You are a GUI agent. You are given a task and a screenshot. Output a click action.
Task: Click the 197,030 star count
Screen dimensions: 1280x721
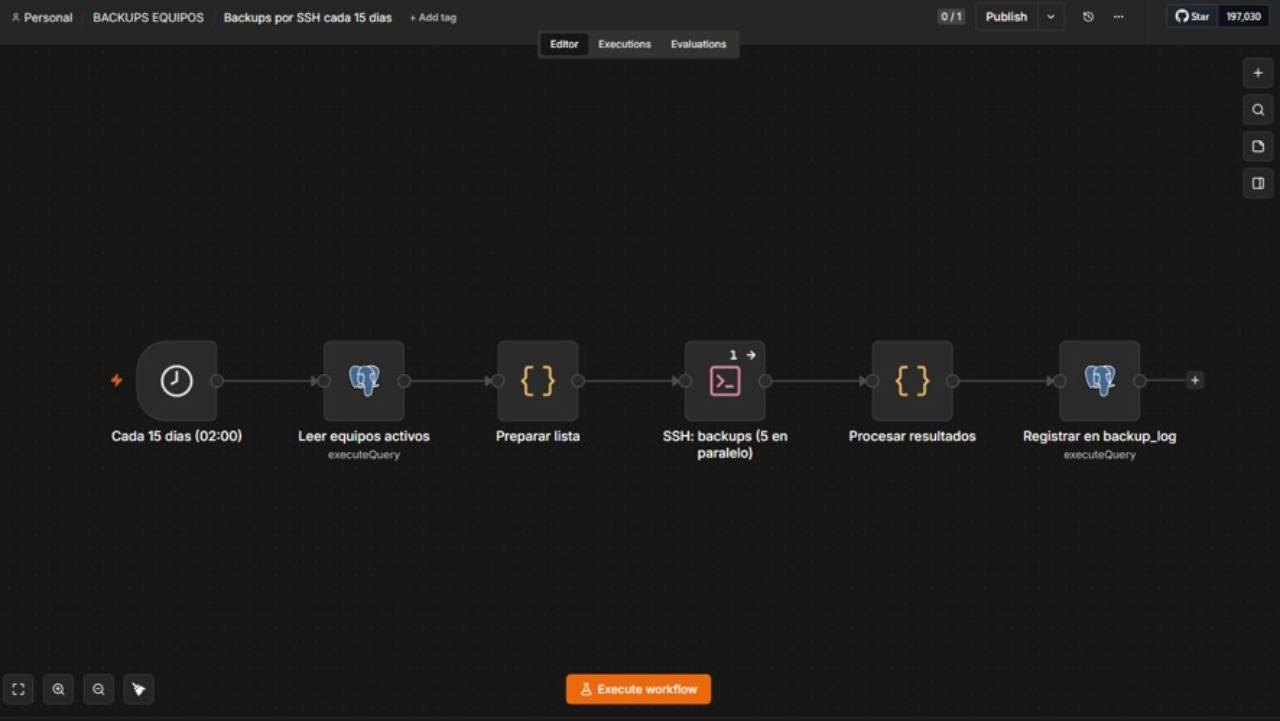pyautogui.click(x=1243, y=17)
